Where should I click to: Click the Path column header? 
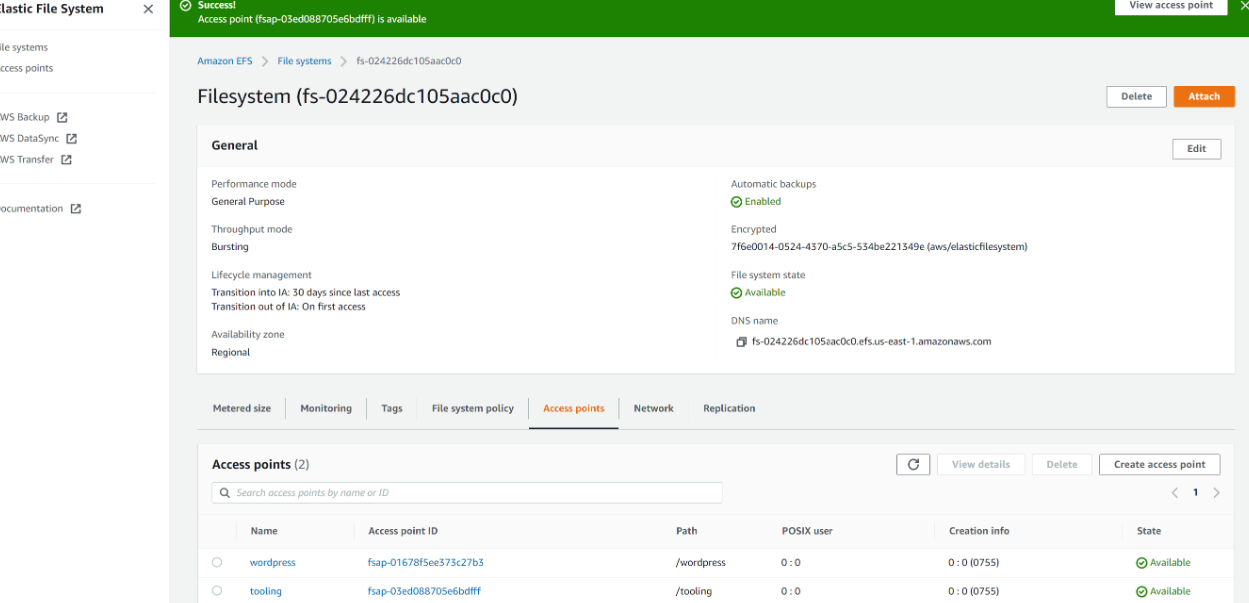(x=687, y=531)
